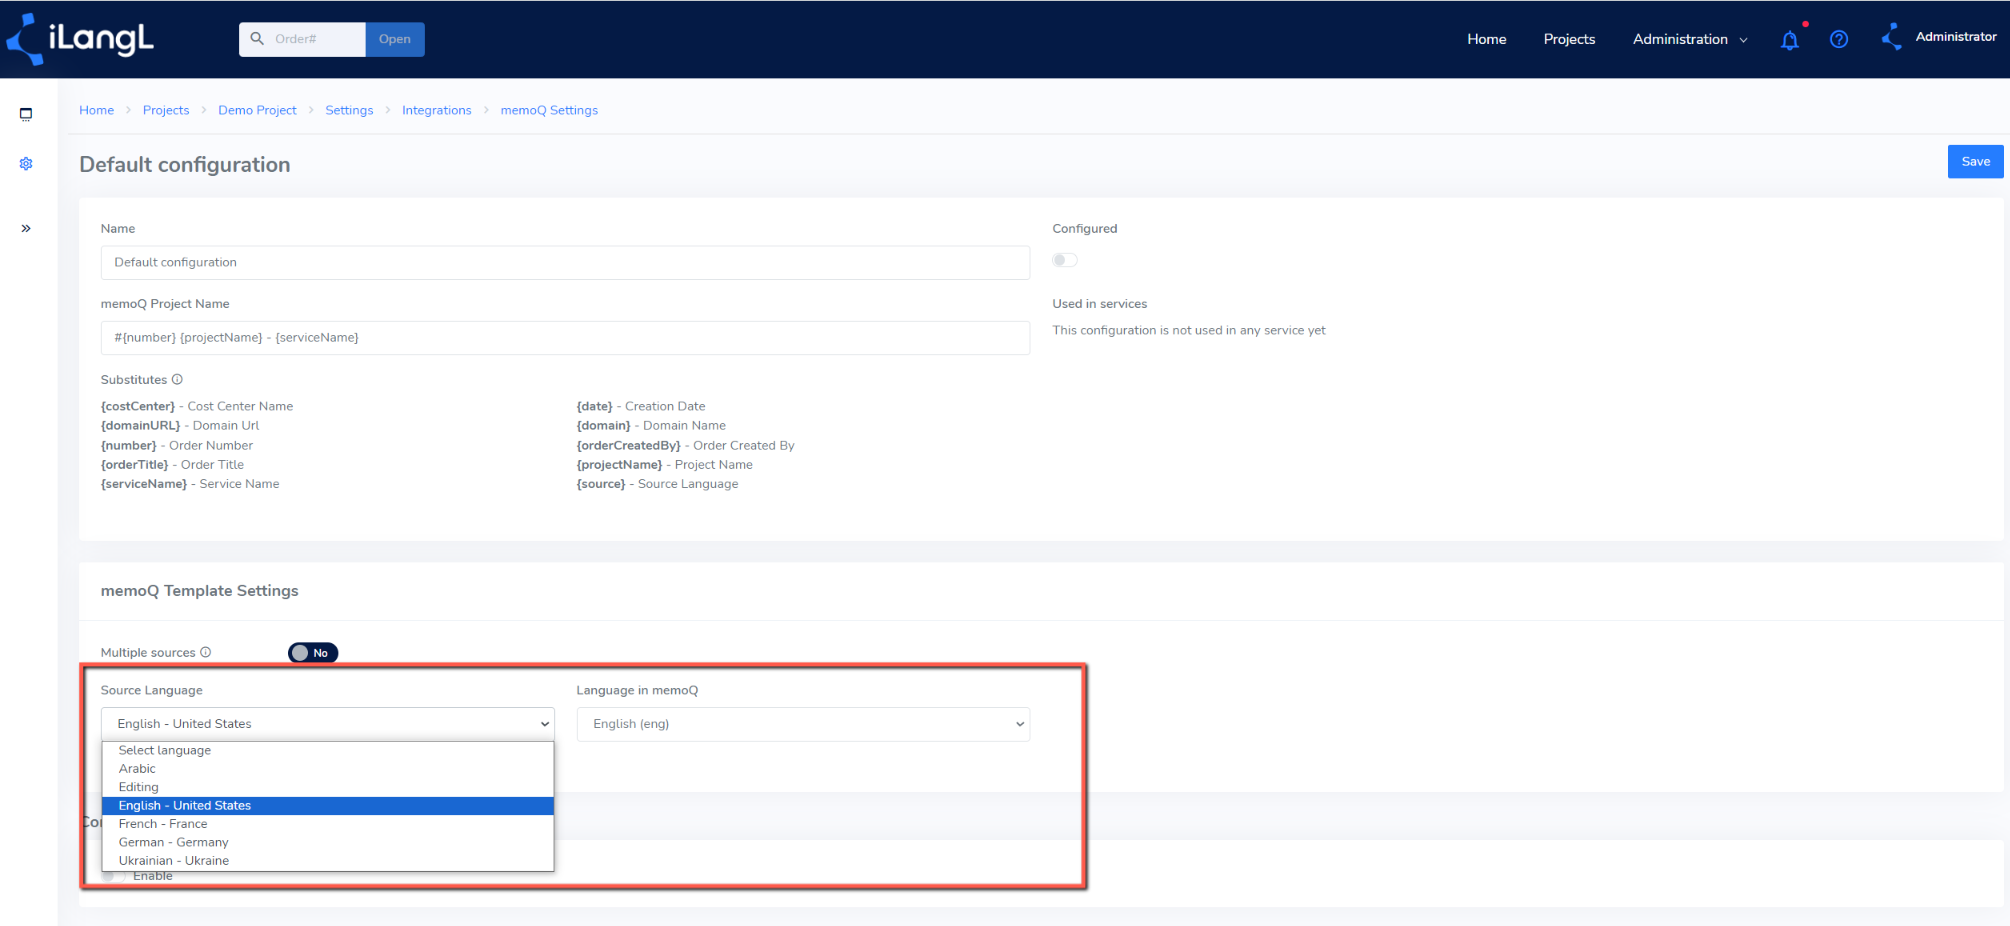
Task: Choose Select language option
Action: pos(328,750)
